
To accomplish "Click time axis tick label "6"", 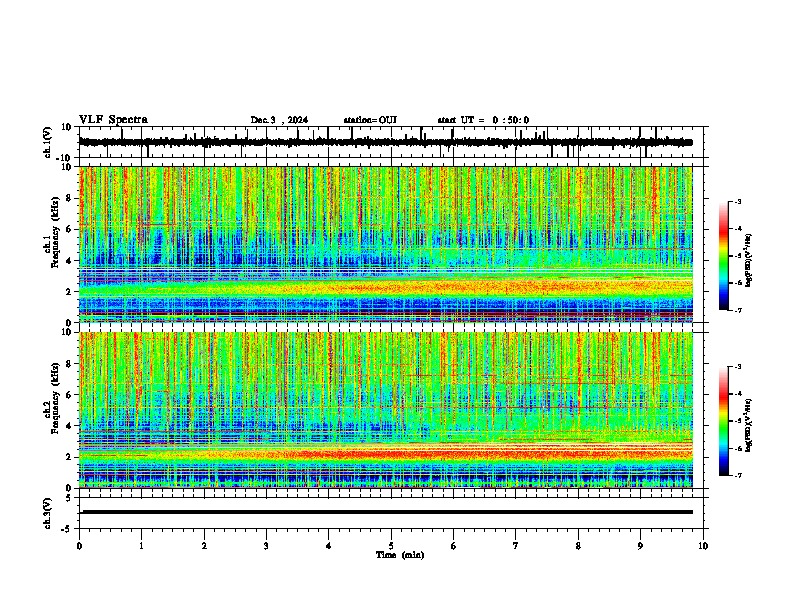I will click(x=454, y=546).
